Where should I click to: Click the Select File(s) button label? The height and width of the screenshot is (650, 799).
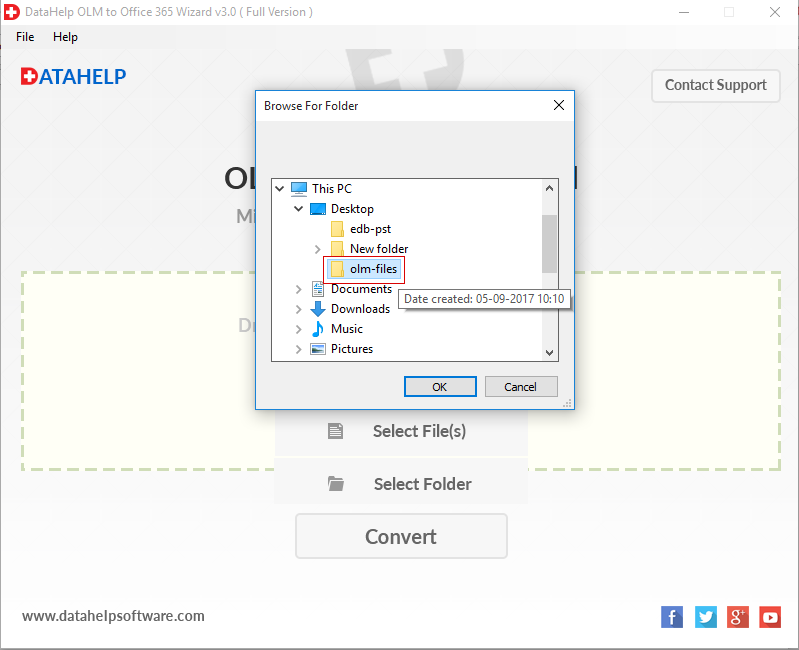point(419,431)
